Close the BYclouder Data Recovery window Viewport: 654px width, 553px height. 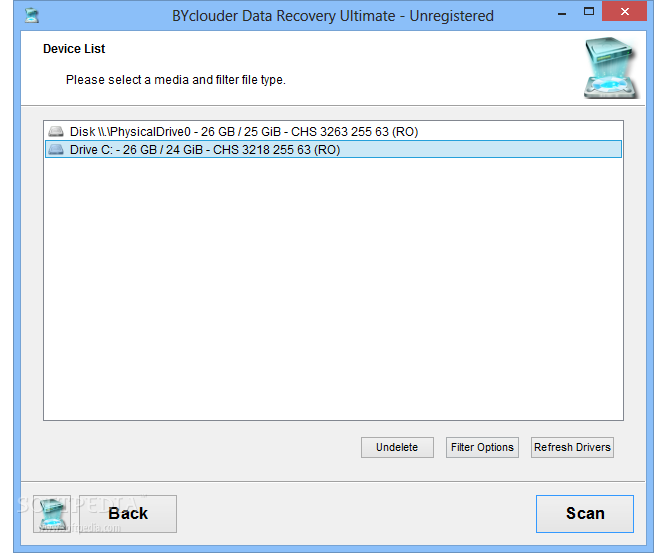[x=624, y=11]
